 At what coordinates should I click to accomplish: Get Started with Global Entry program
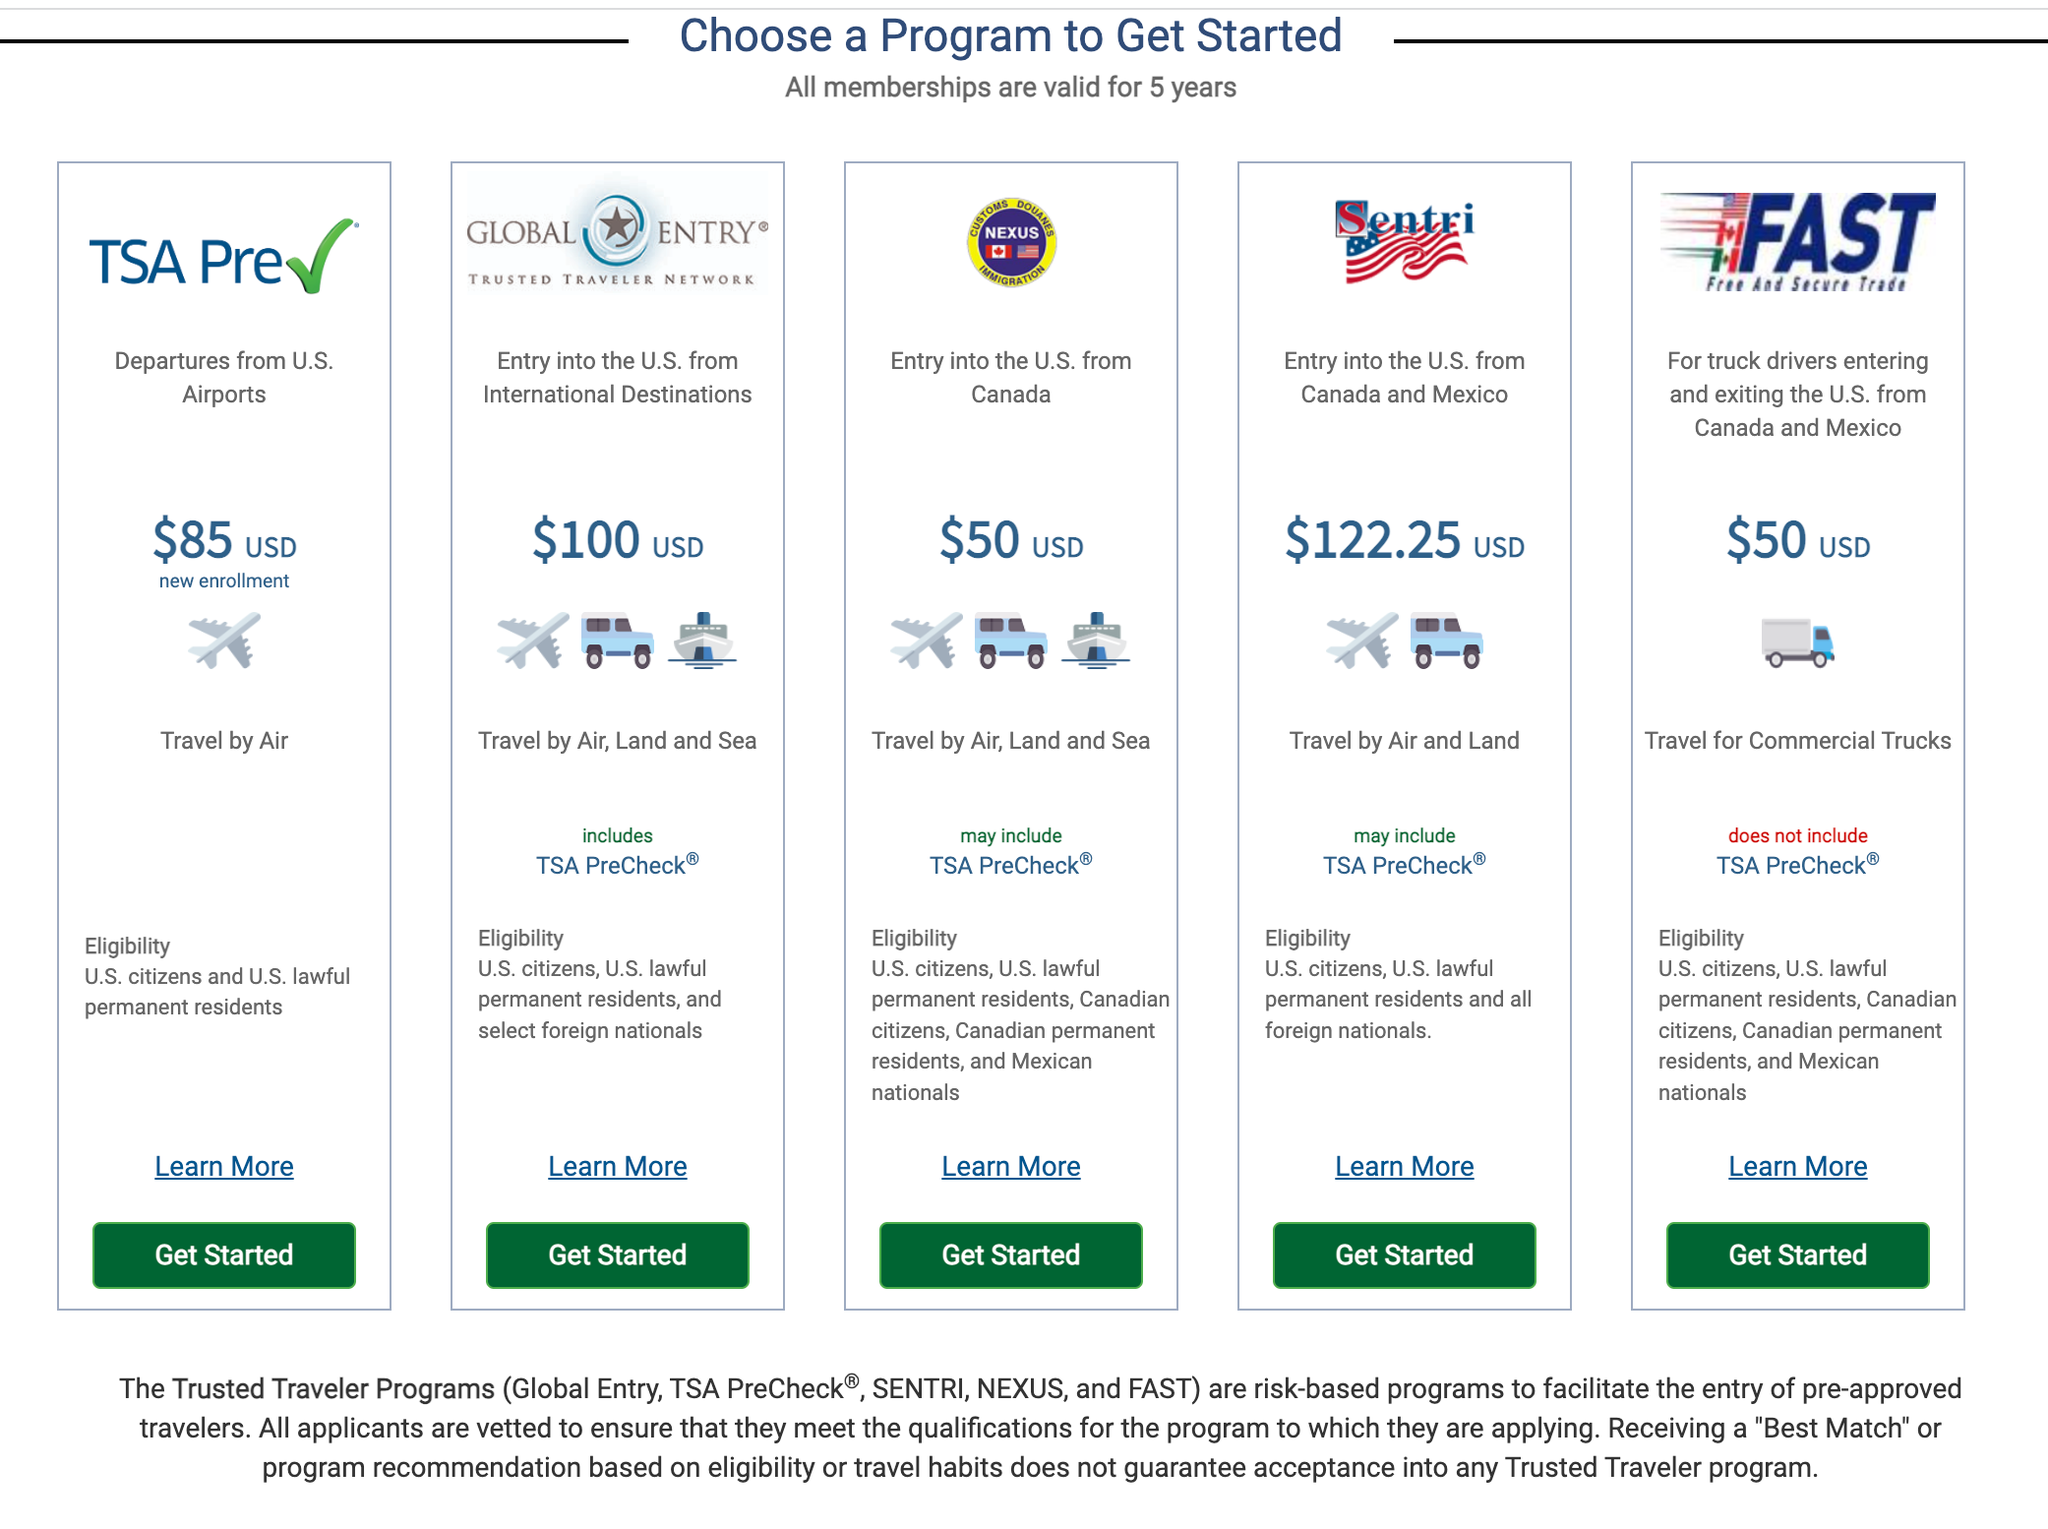tap(617, 1255)
